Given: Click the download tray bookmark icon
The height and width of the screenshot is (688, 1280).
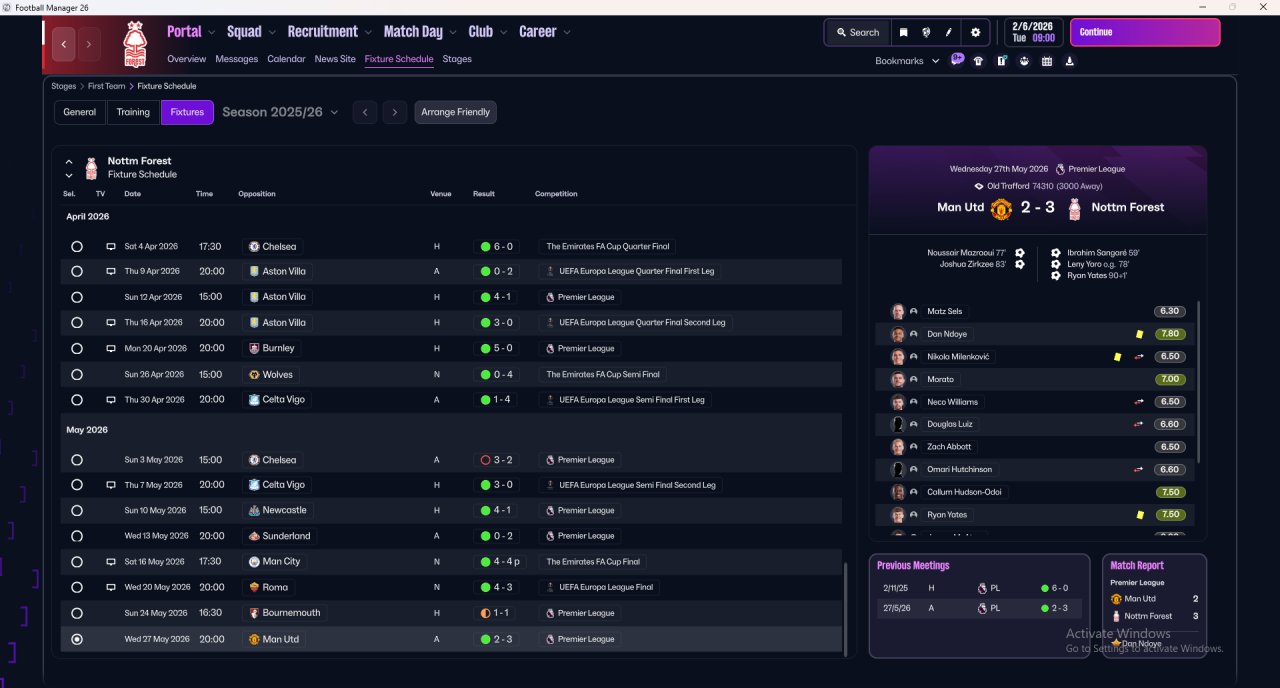Looking at the screenshot, I should point(1070,61).
